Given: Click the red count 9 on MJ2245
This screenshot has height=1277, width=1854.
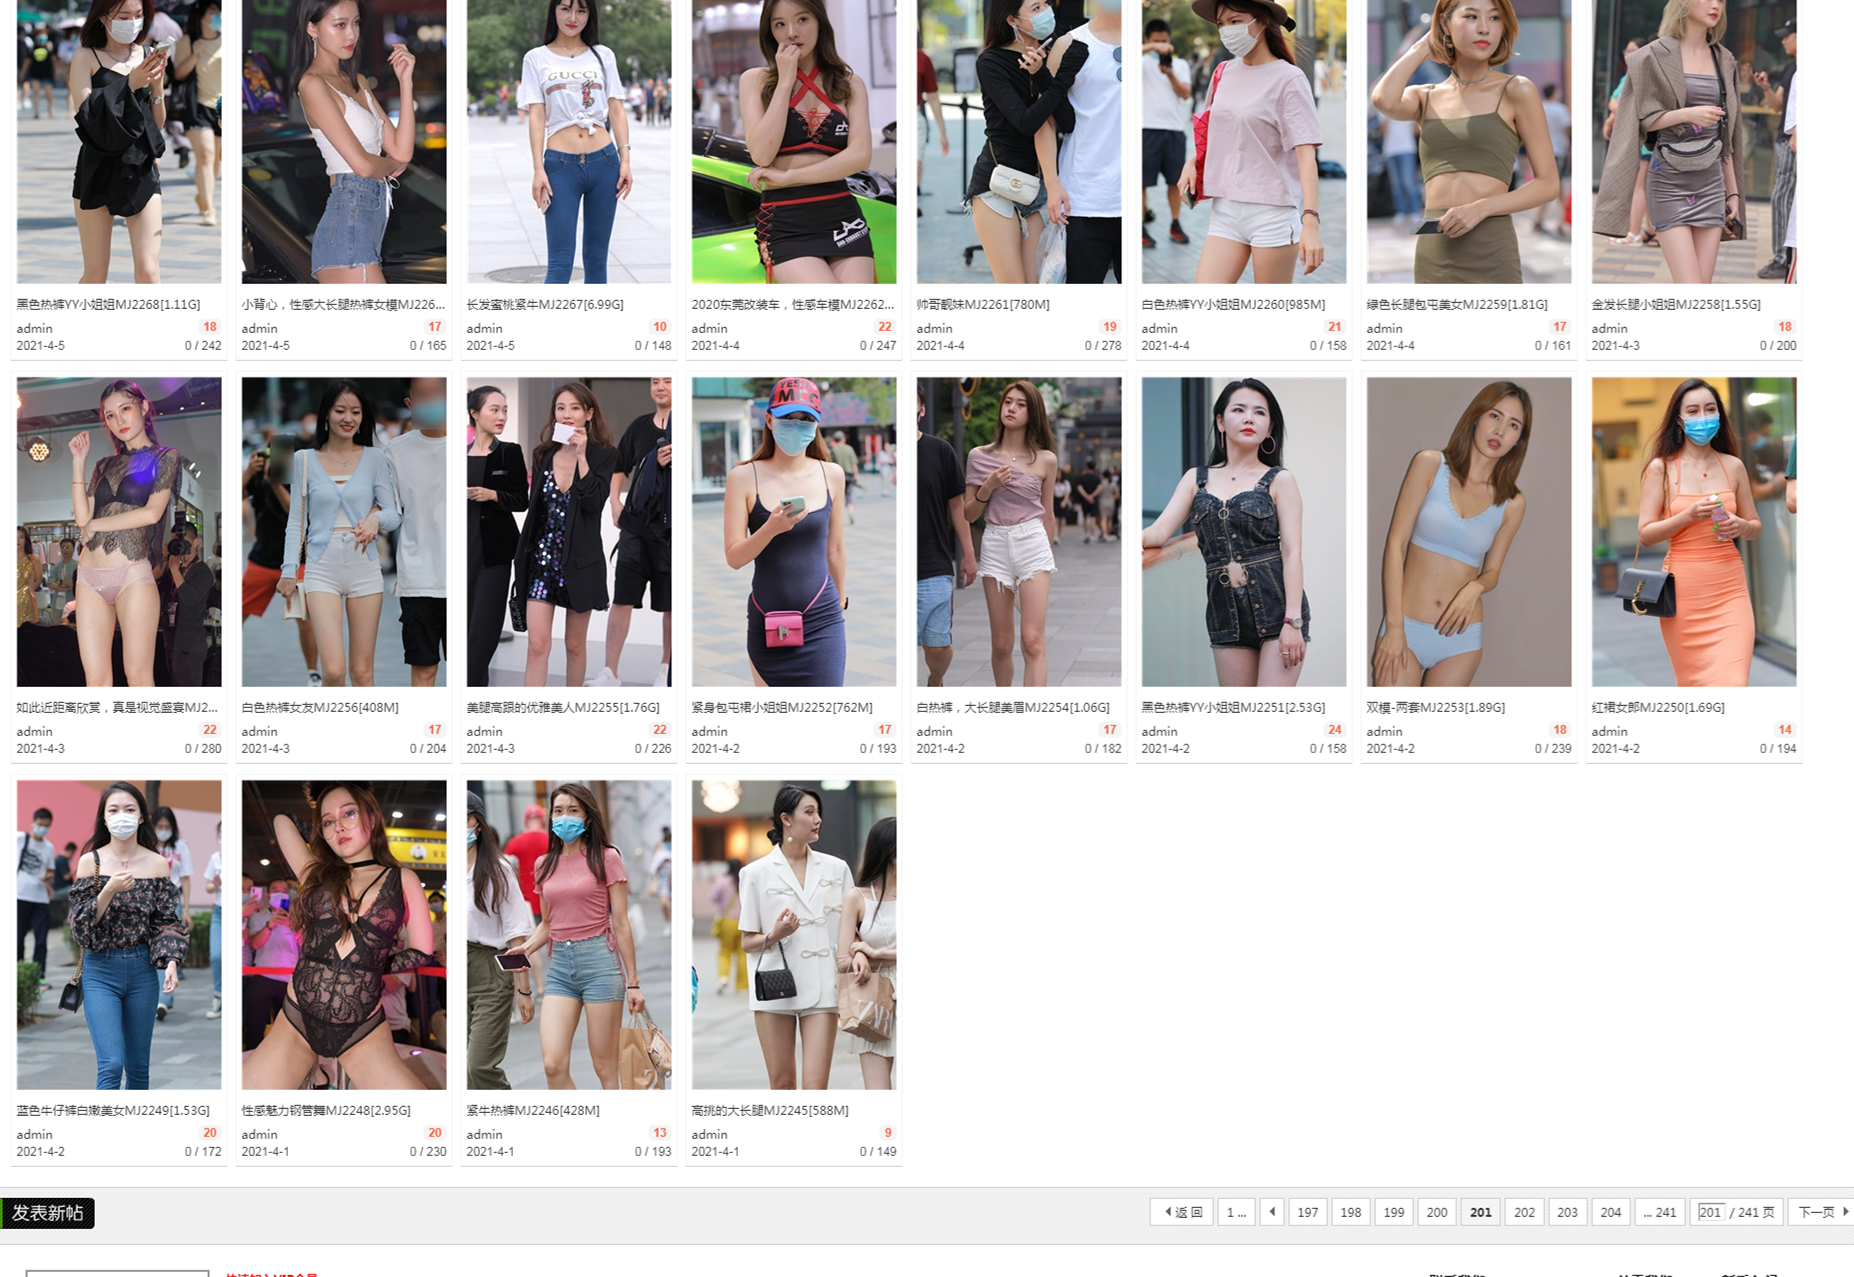Looking at the screenshot, I should point(888,1132).
